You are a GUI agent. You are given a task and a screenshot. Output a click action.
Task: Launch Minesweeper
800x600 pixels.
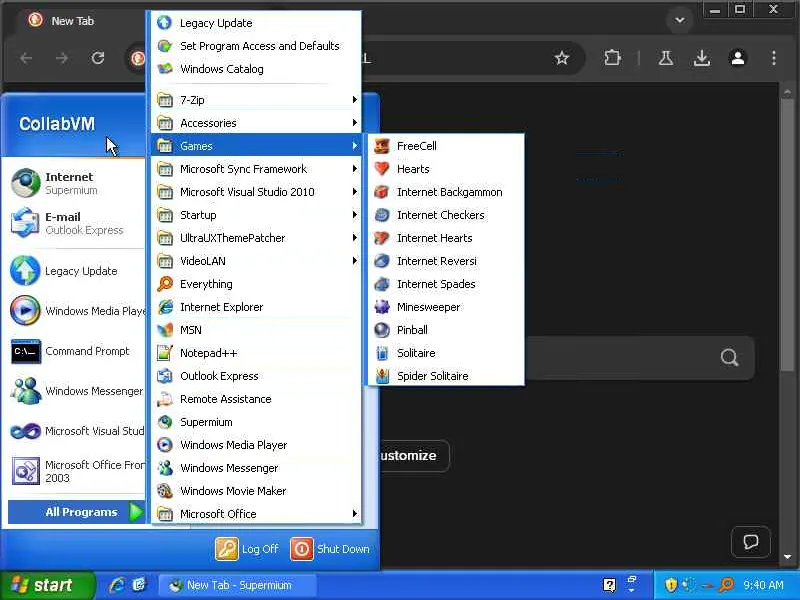pos(445,307)
